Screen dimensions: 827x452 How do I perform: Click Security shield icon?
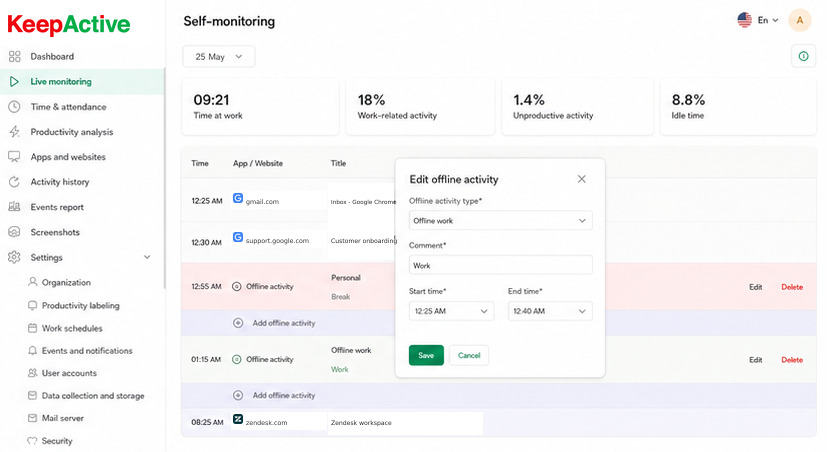[33, 441]
